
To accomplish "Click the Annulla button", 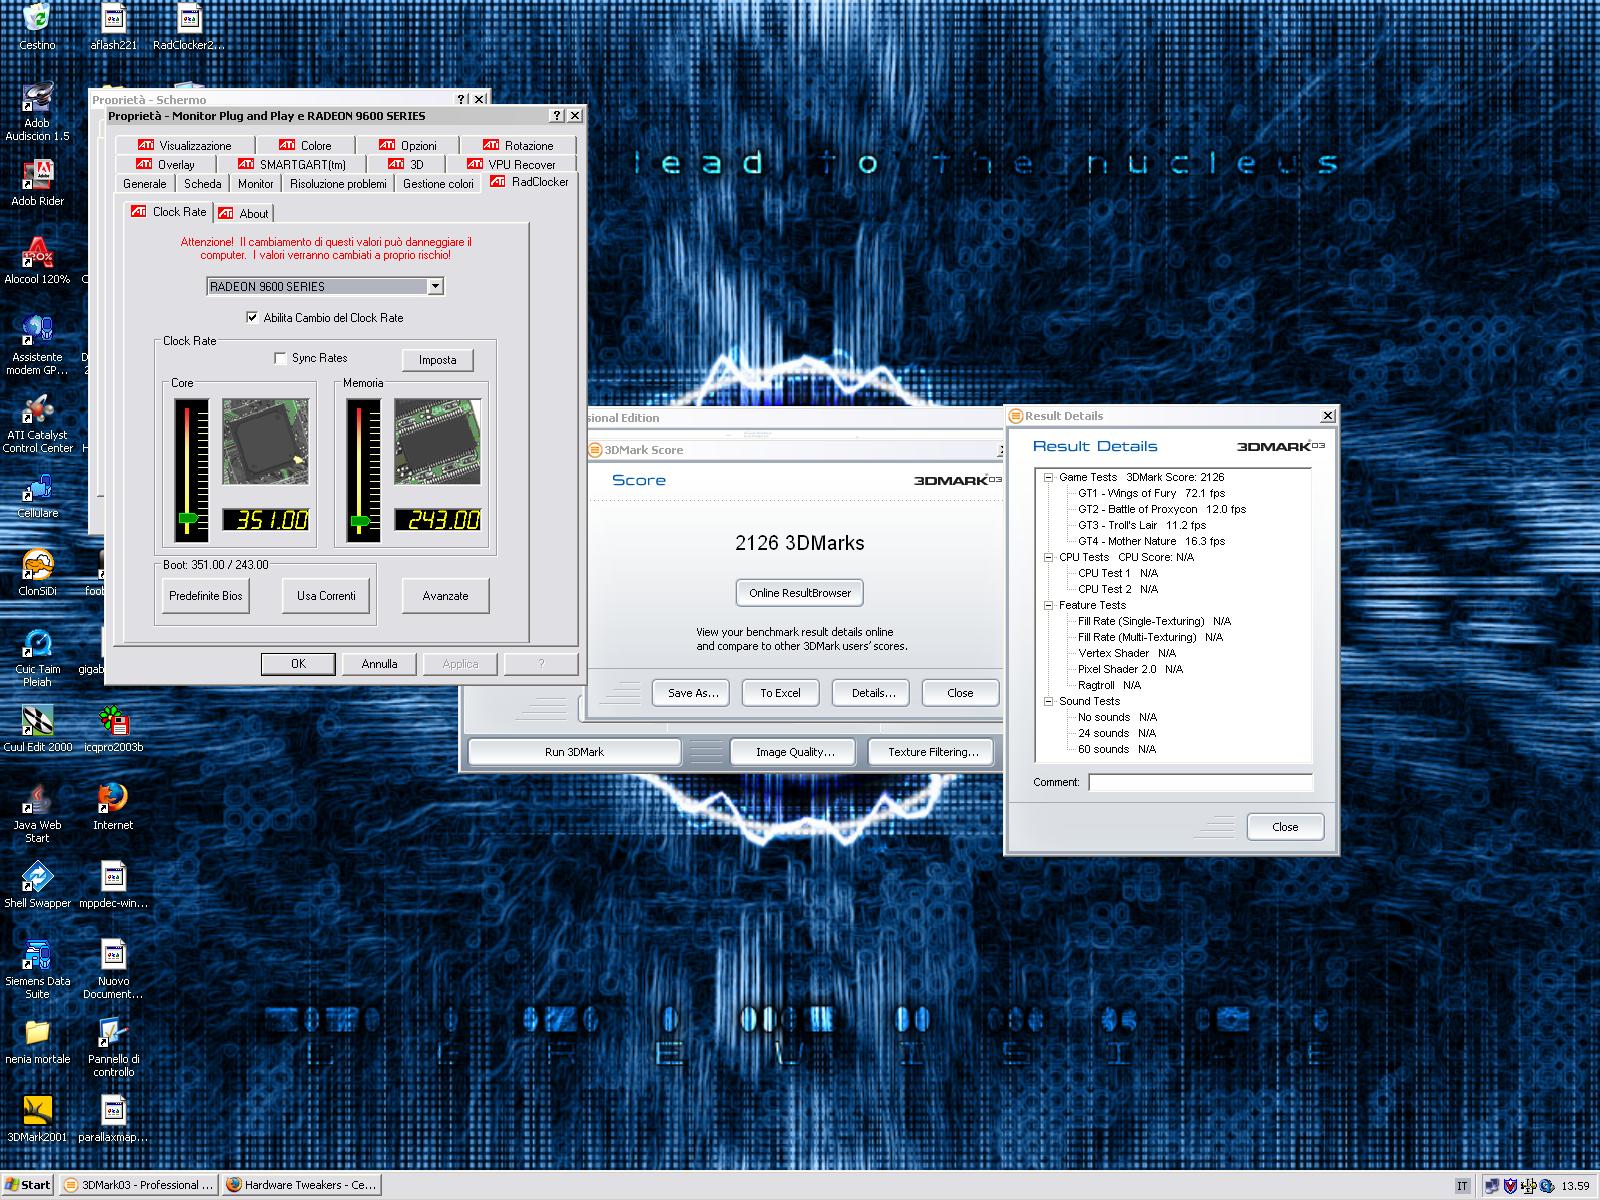I will point(379,664).
